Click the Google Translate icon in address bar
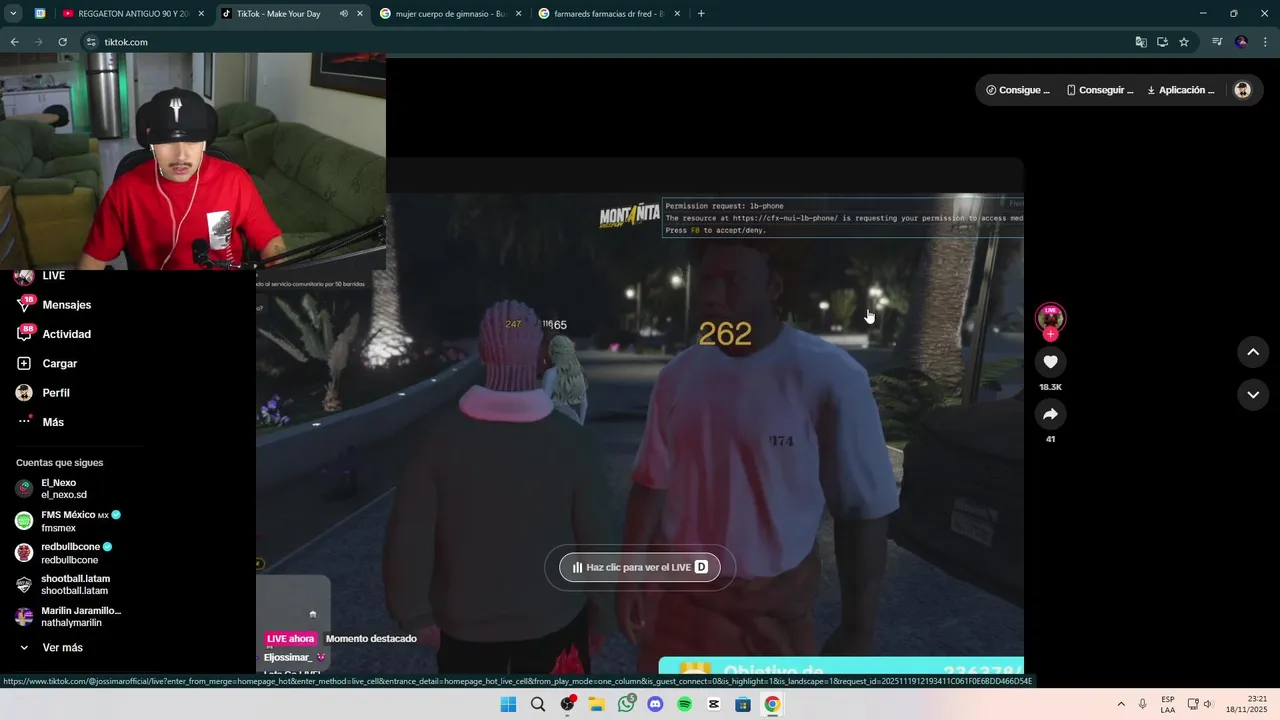The width and height of the screenshot is (1280, 720). [x=1141, y=42]
